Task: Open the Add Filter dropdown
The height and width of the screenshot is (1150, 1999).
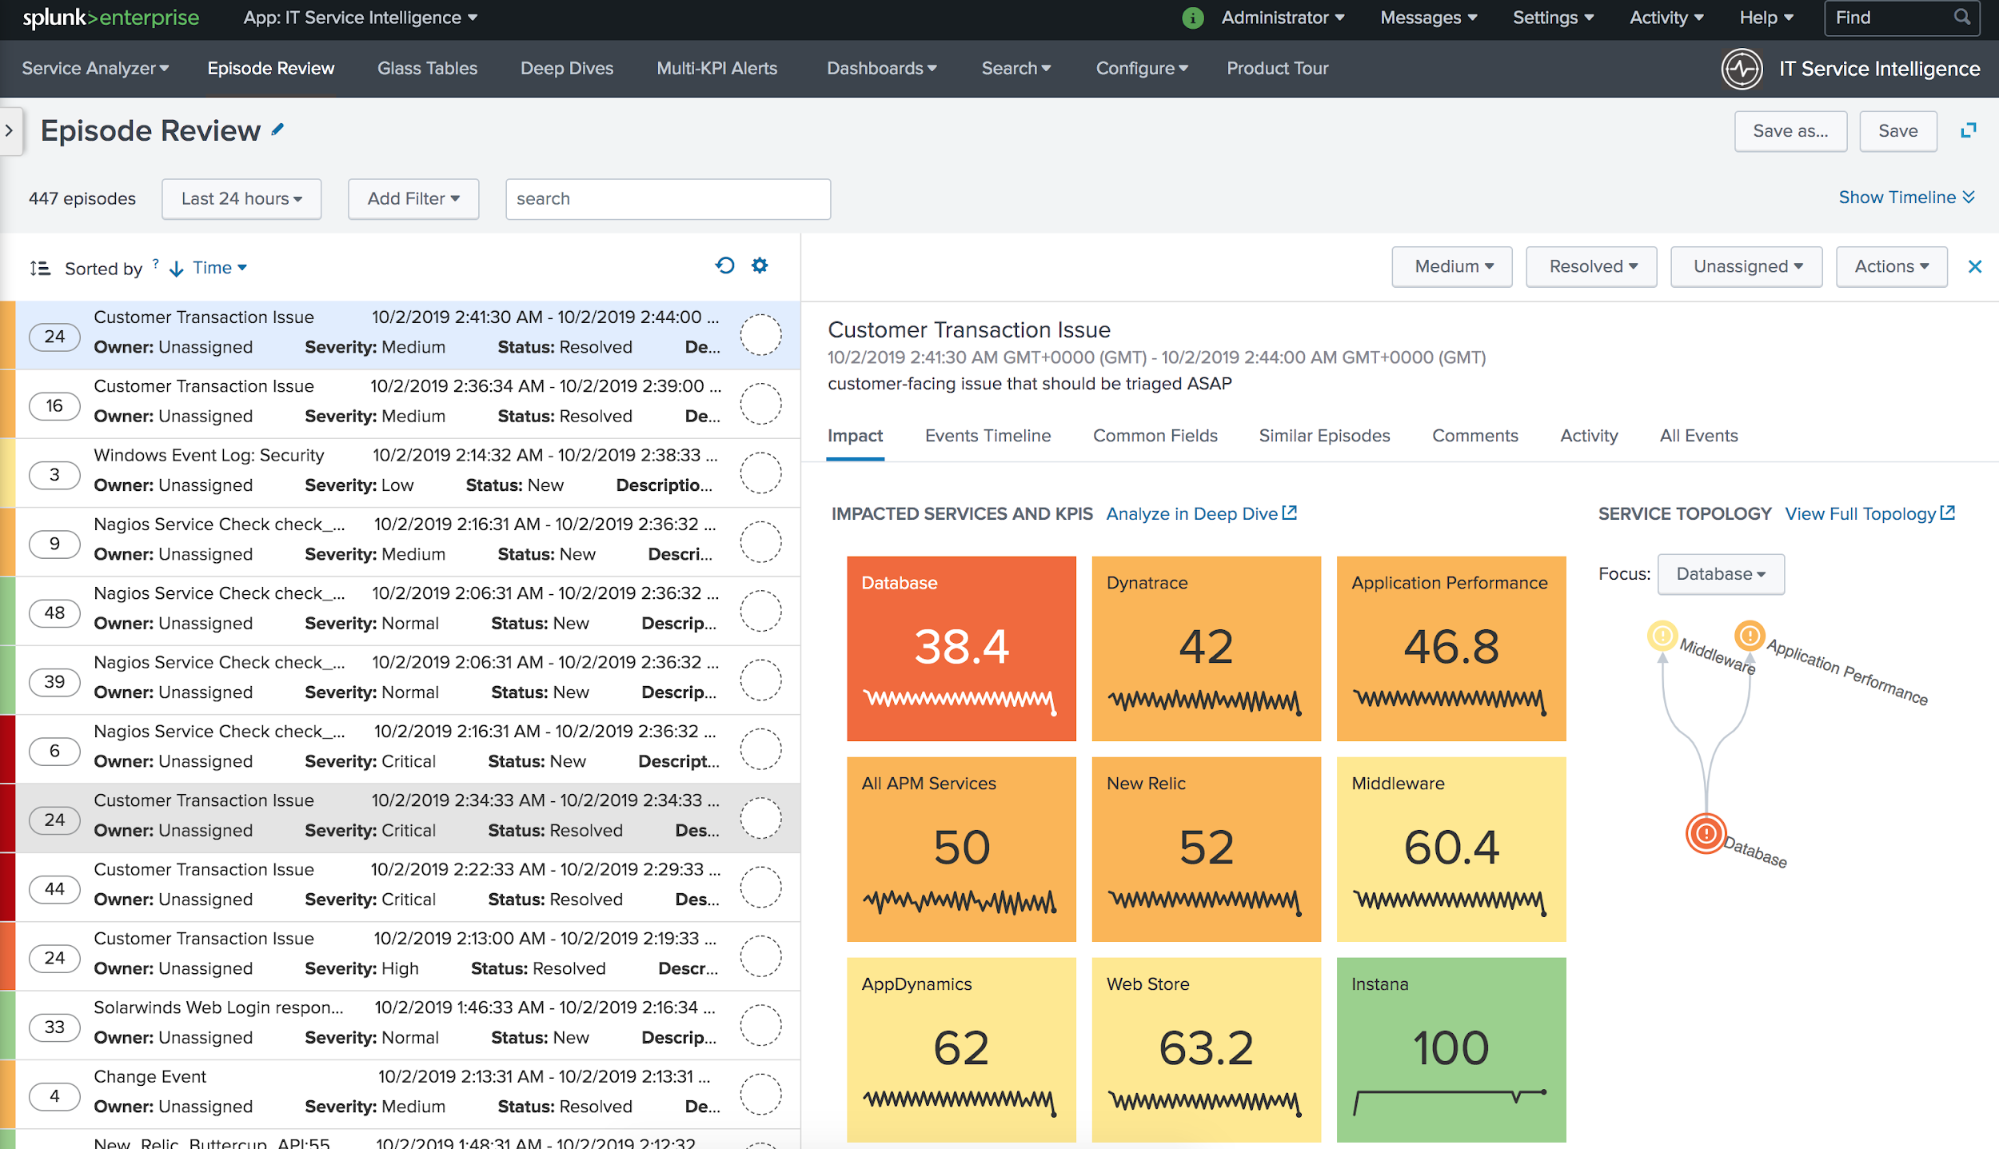Action: tap(413, 199)
